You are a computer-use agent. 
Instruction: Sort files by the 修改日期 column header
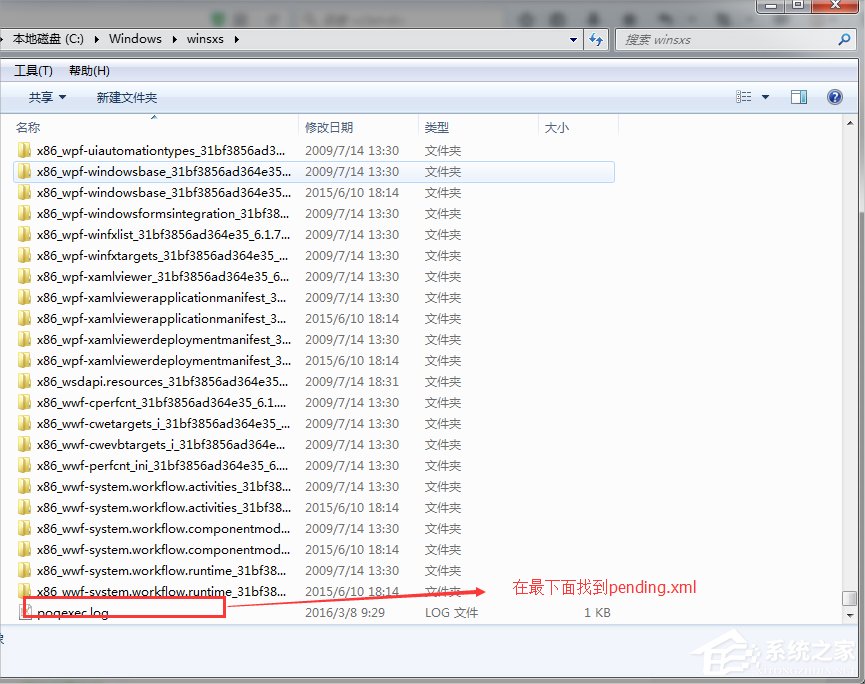click(330, 127)
